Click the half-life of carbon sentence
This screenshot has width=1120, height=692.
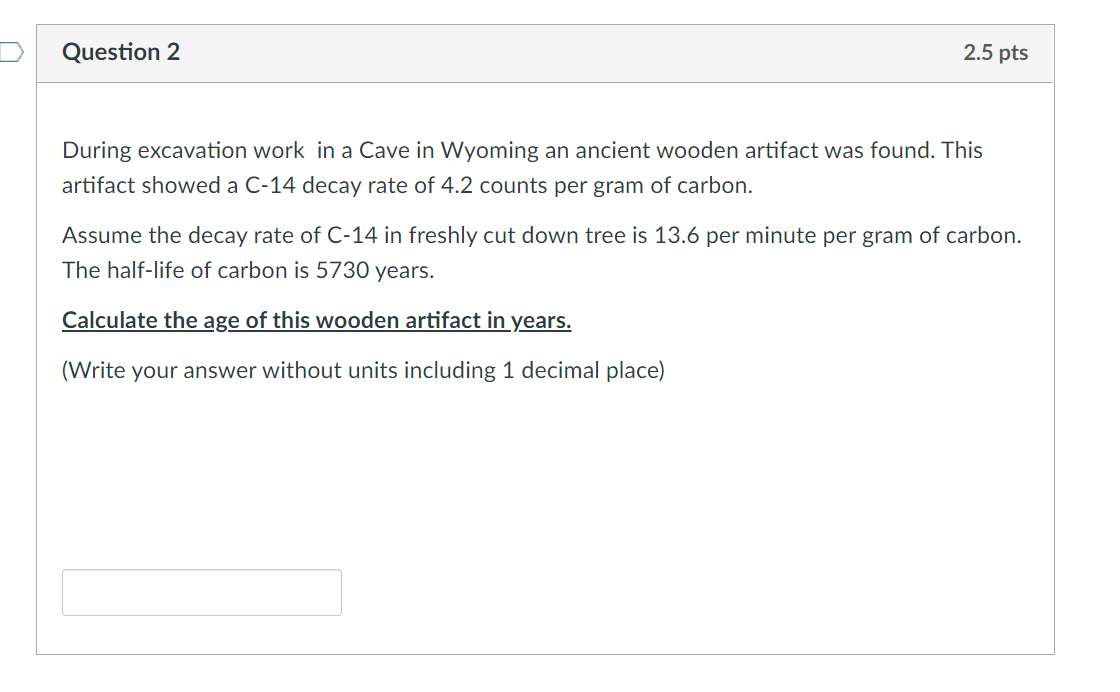[246, 270]
